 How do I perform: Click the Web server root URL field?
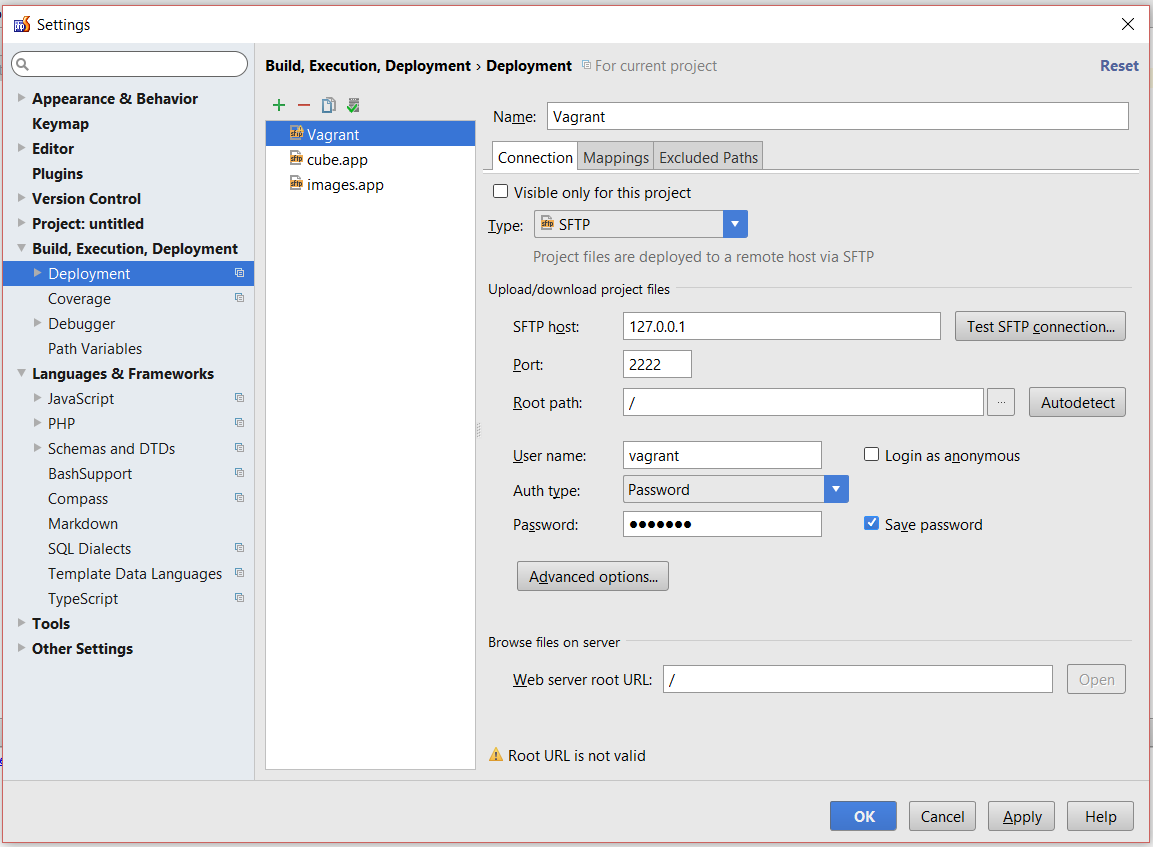point(857,679)
